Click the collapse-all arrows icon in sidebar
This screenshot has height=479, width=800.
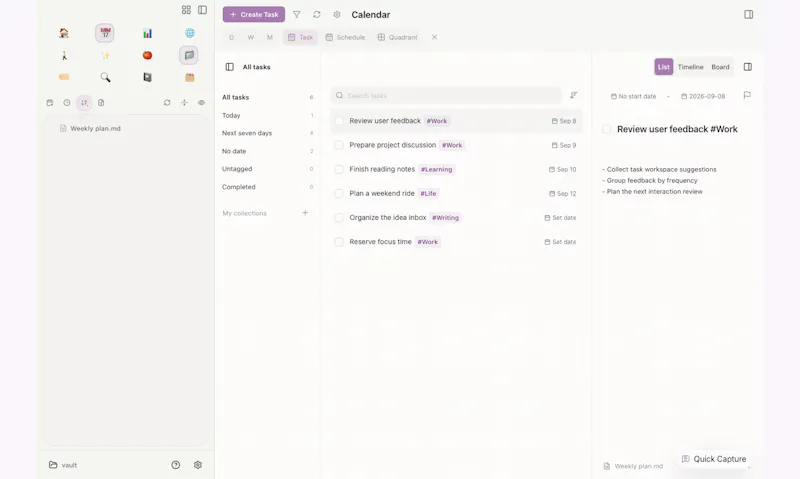pyautogui.click(x=184, y=103)
